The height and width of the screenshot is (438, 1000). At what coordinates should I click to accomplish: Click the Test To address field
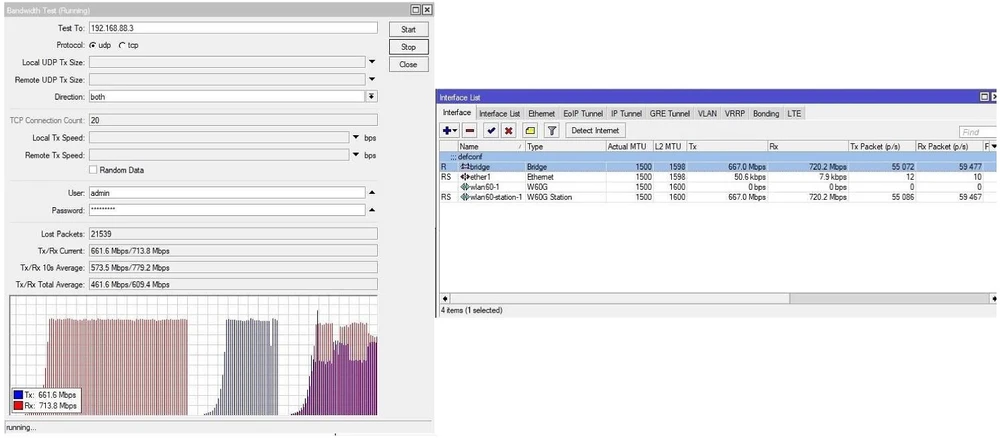click(x=233, y=29)
